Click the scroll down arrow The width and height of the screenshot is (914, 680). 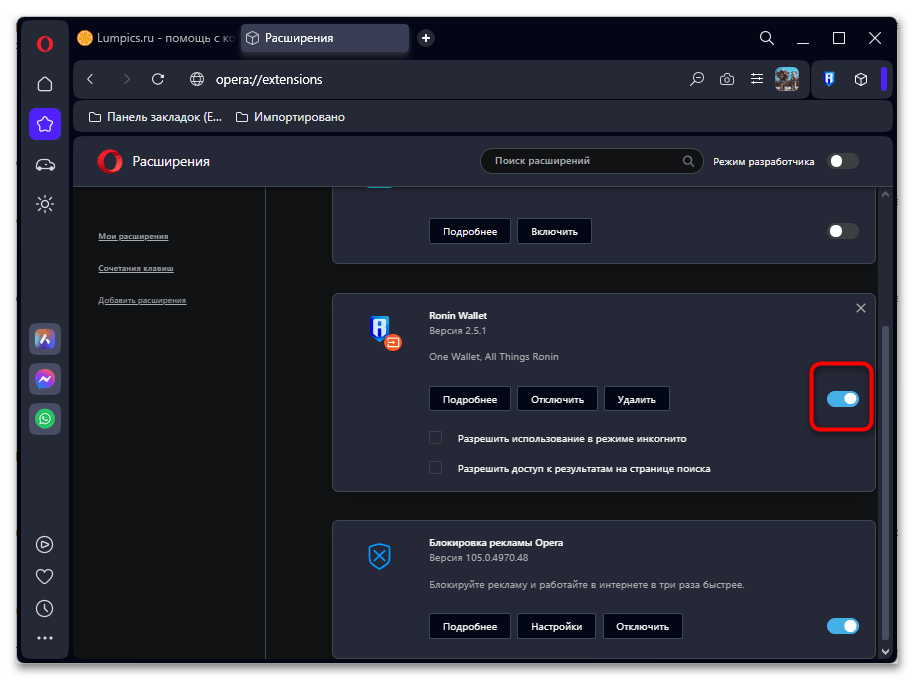tap(885, 651)
